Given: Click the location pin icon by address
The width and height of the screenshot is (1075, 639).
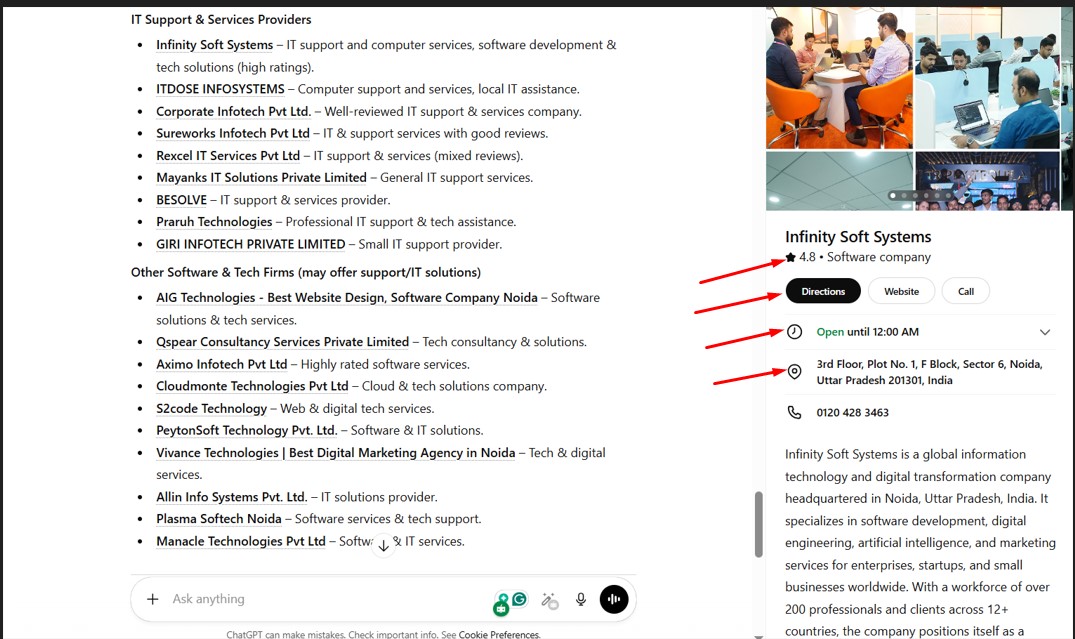Looking at the screenshot, I should [795, 372].
